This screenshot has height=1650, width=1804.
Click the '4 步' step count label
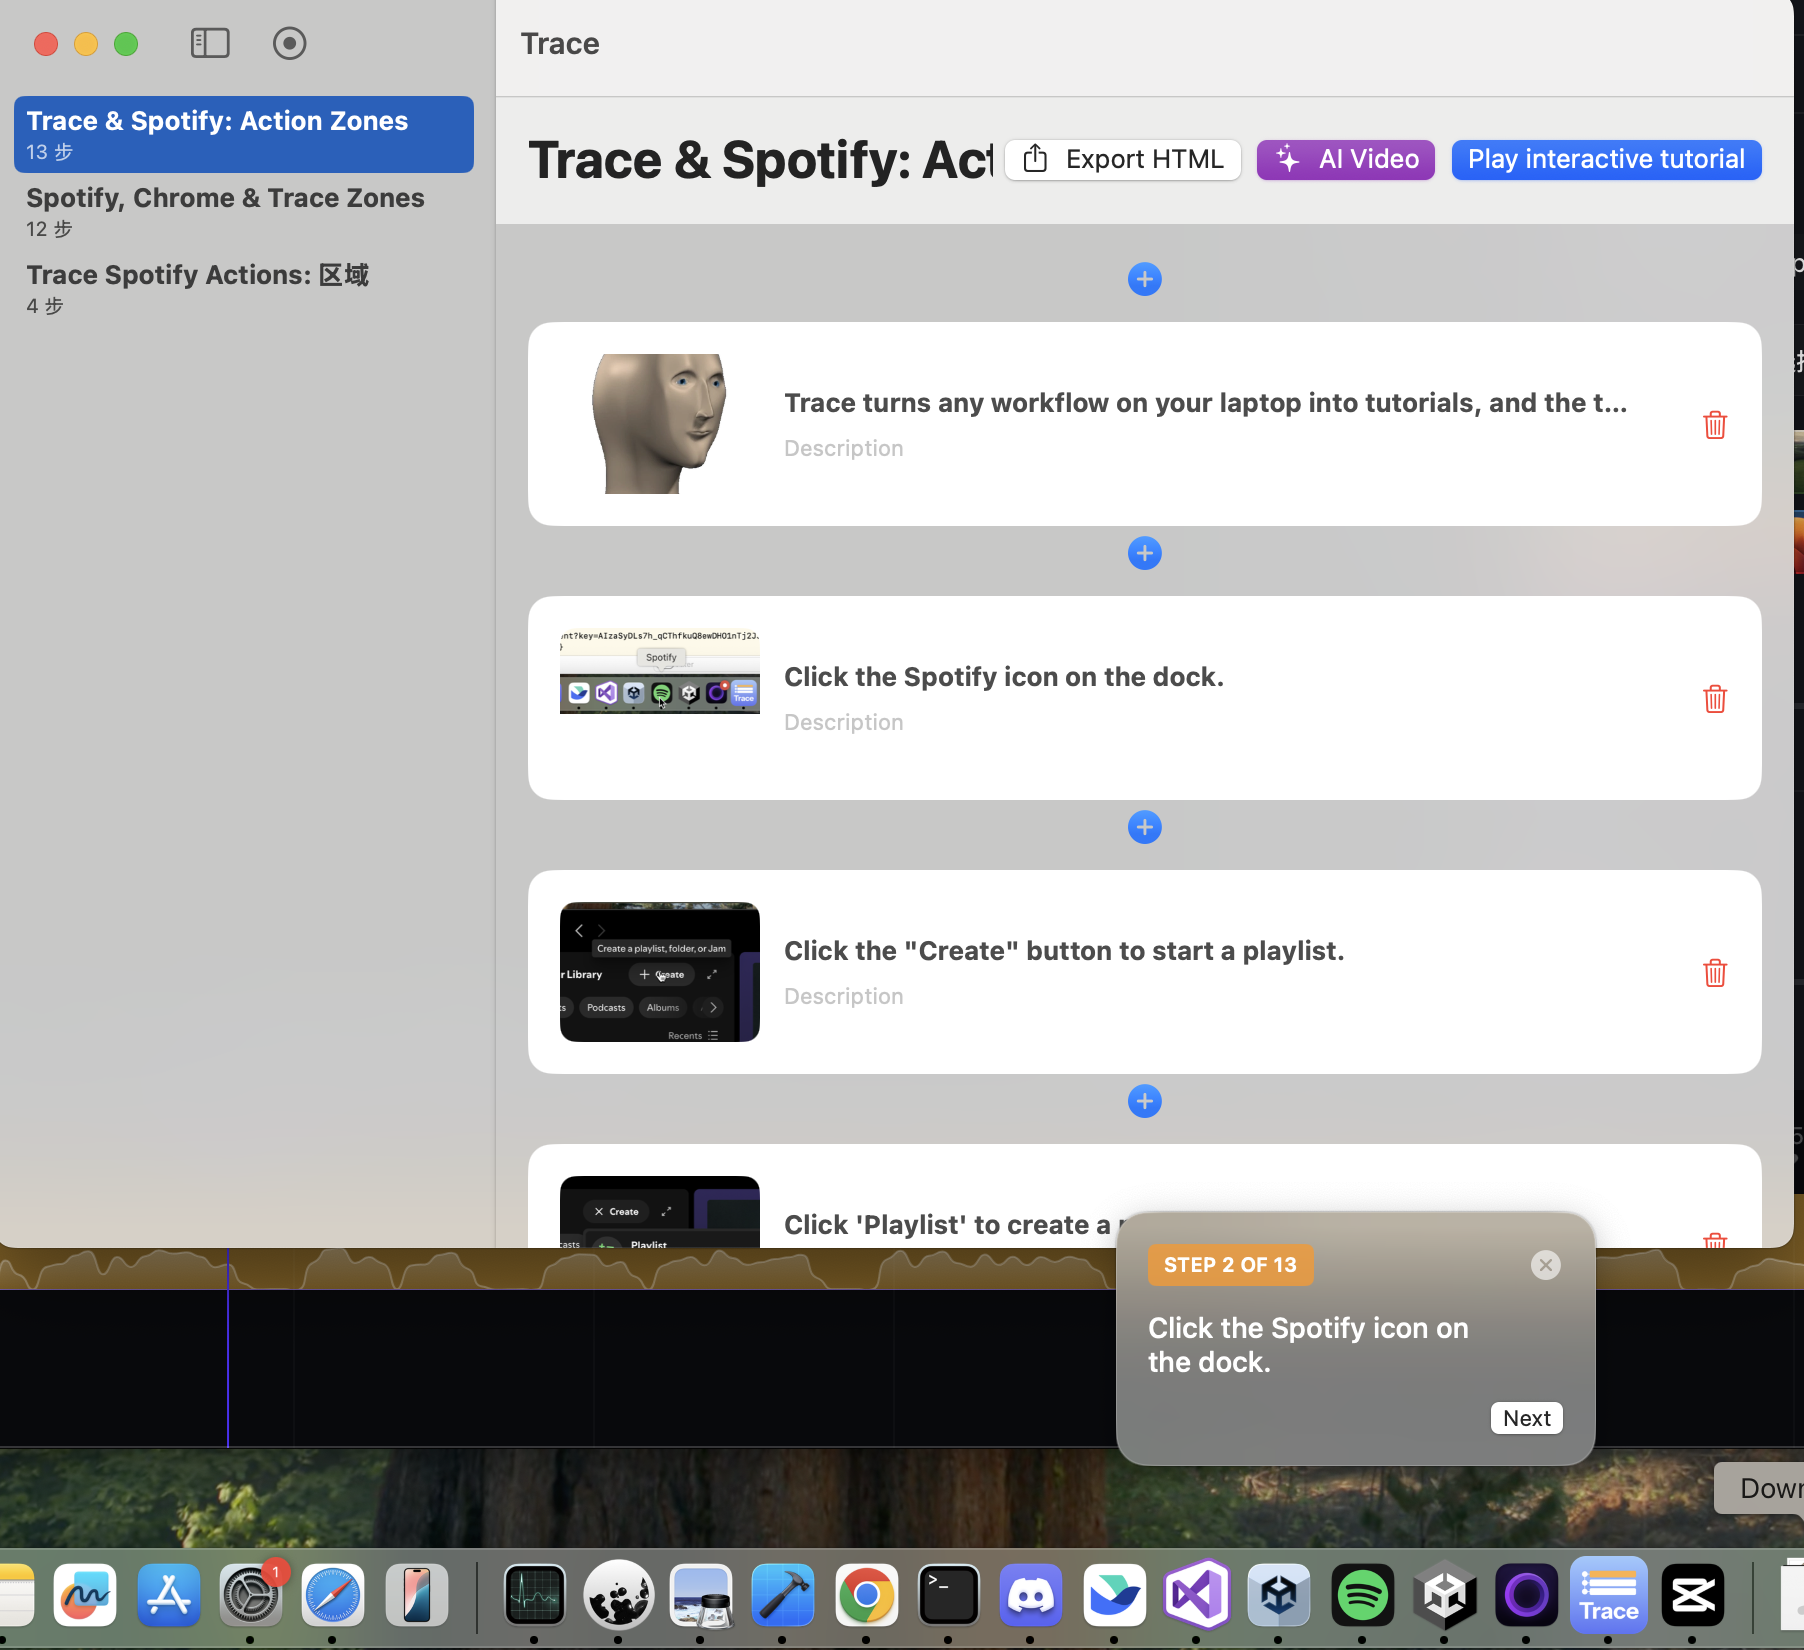click(x=44, y=306)
